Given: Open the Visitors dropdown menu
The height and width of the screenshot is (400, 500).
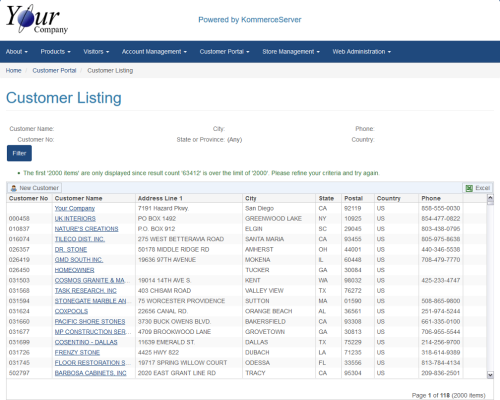Looking at the screenshot, I should pos(96,52).
